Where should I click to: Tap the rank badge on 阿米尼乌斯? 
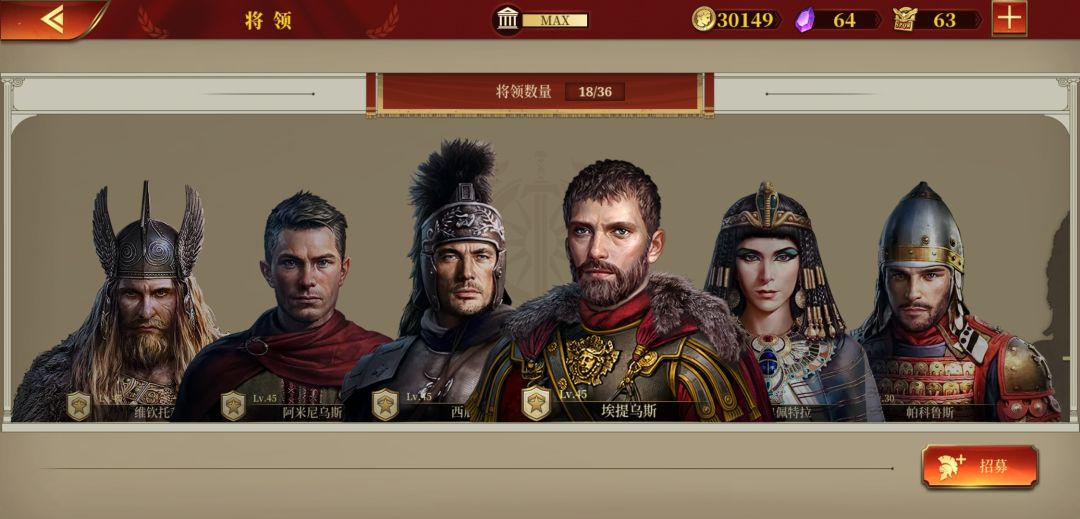coord(233,405)
